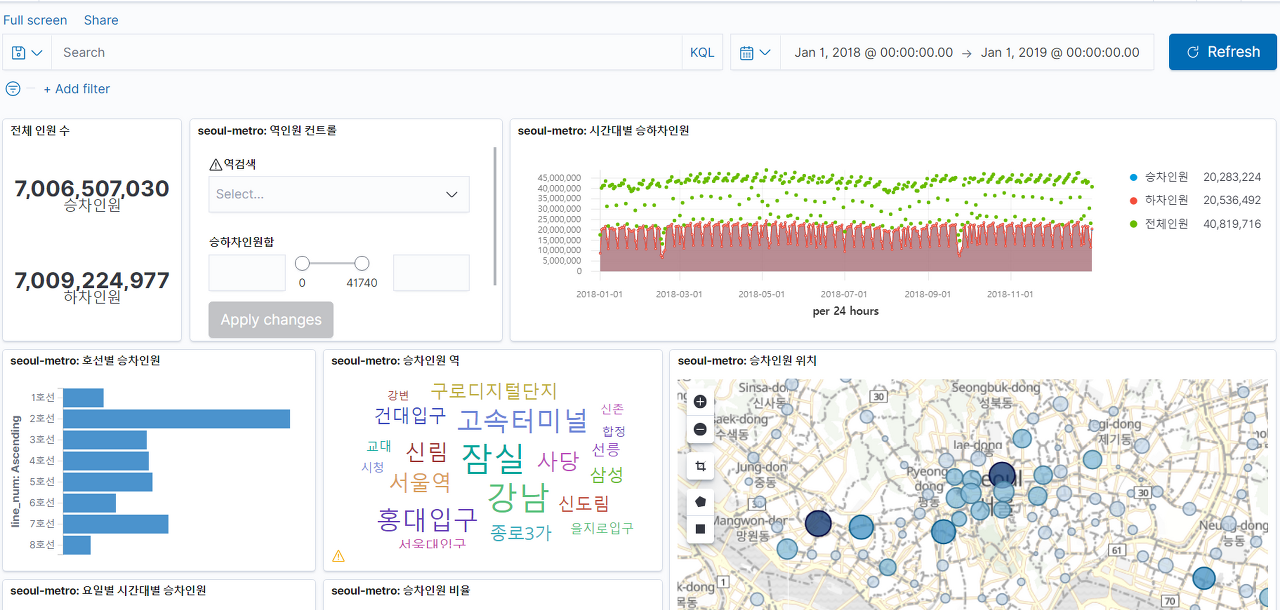1280x610 pixels.
Task: Click the end date Jan 1, 2019
Action: point(1060,52)
